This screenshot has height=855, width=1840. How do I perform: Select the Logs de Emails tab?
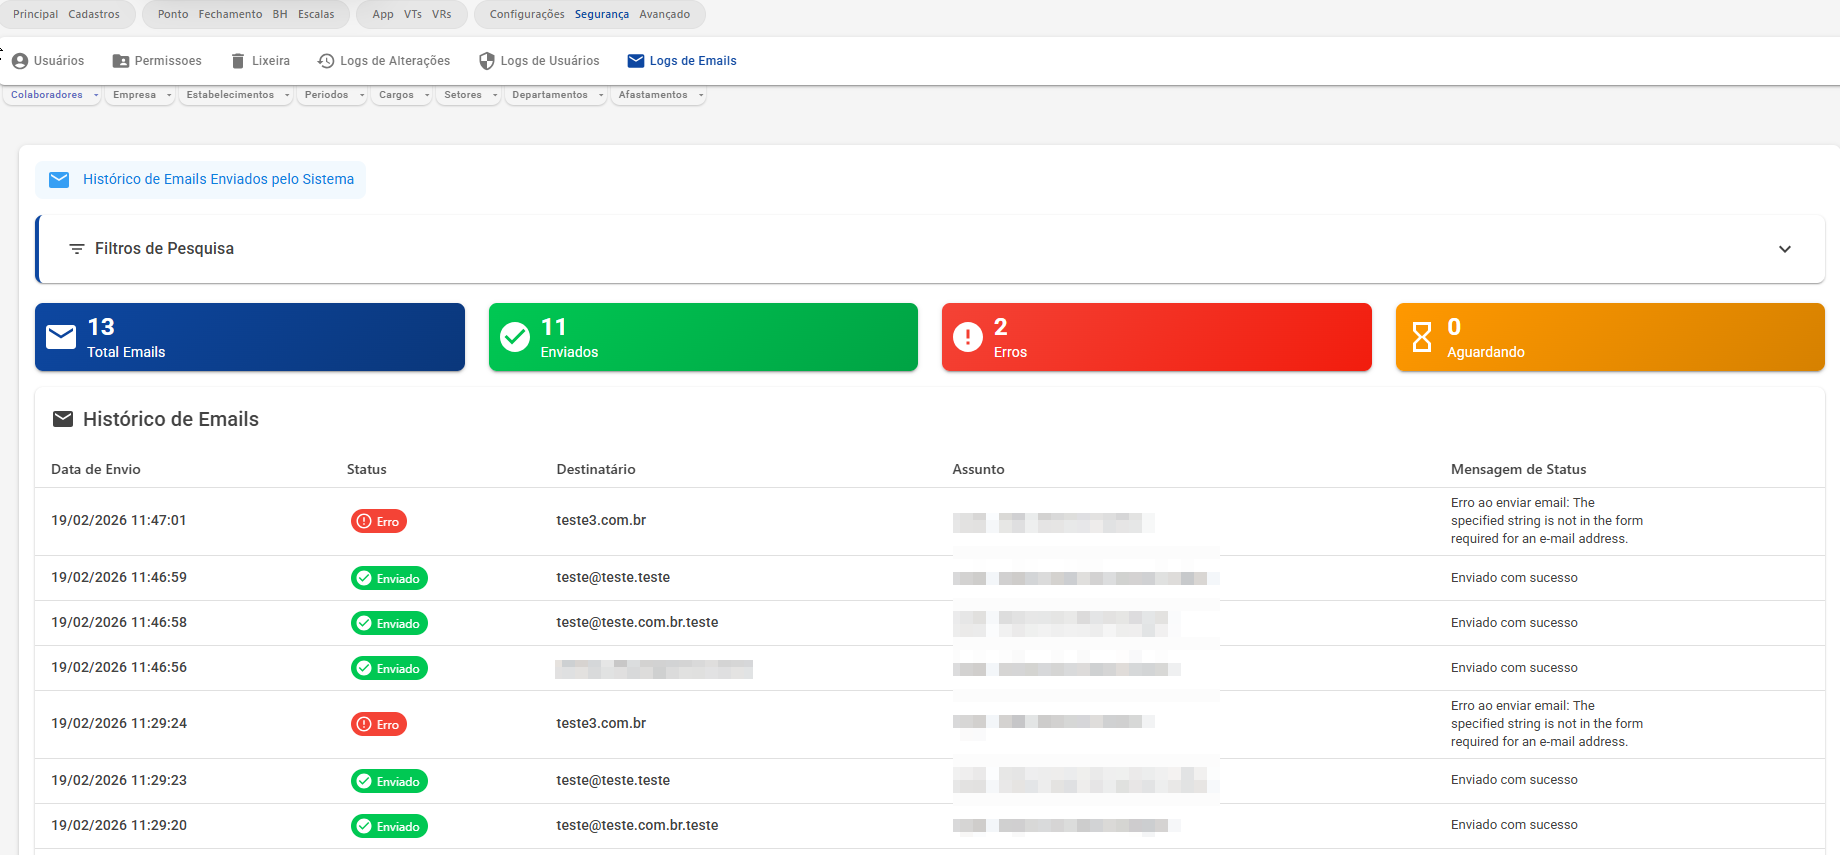coord(682,61)
